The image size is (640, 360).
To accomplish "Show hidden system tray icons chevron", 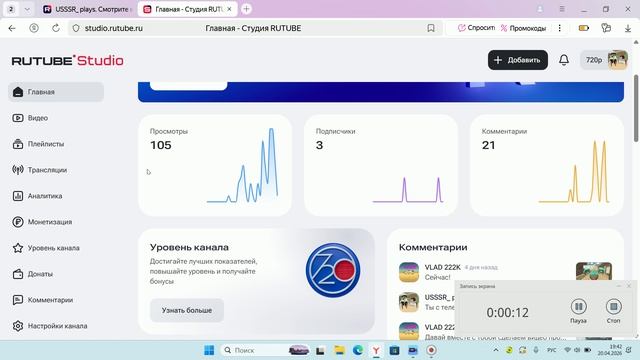I will pos(496,350).
